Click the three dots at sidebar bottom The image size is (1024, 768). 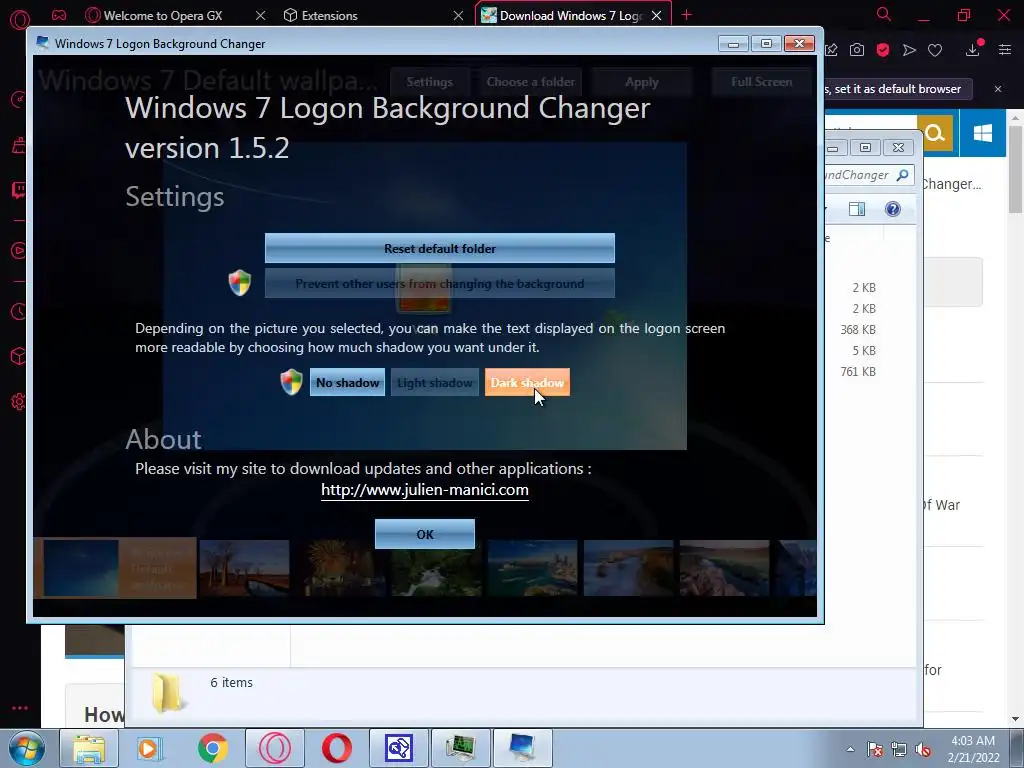click(20, 708)
